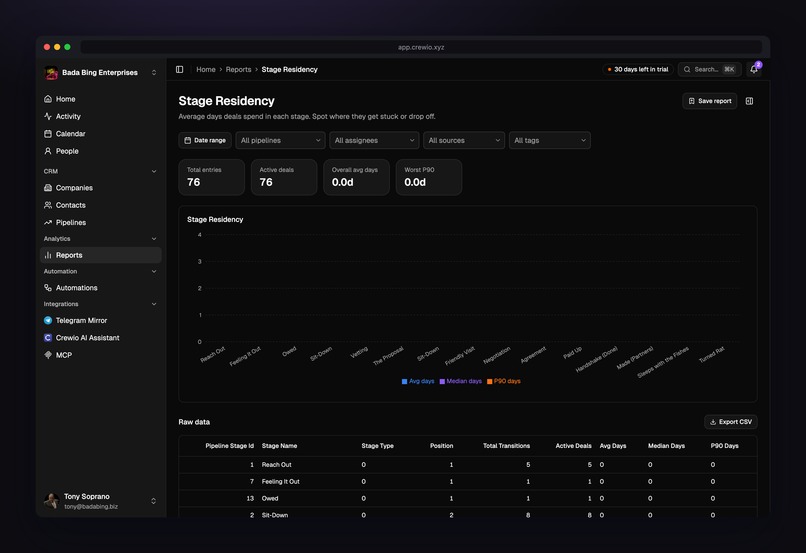Open the All tags dropdown
806x553 pixels.
pyautogui.click(x=549, y=140)
